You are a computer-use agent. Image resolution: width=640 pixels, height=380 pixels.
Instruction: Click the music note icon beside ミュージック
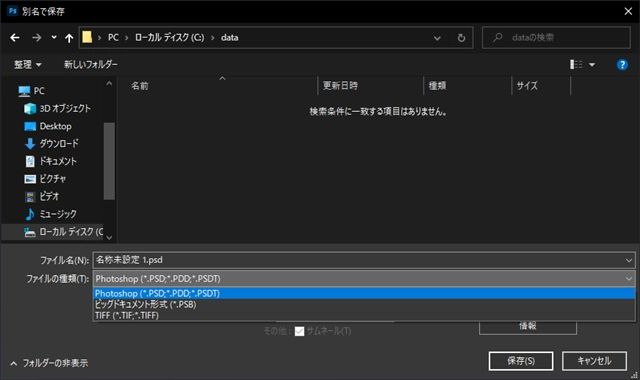pos(30,214)
